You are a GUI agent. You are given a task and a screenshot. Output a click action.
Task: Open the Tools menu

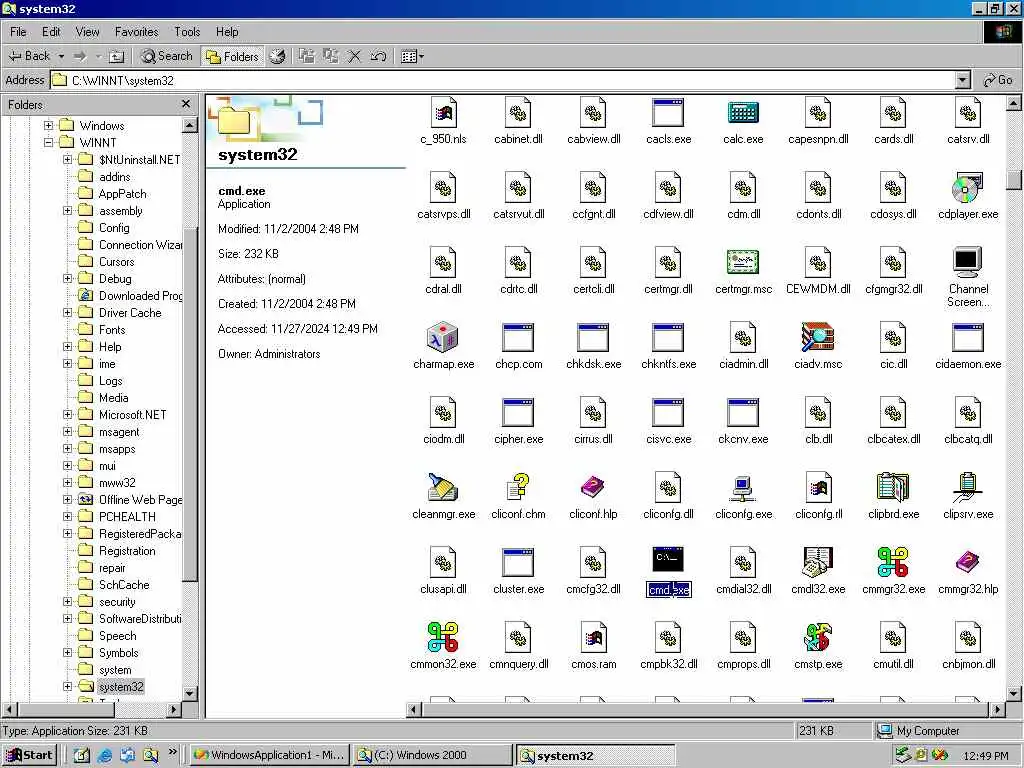coord(187,31)
